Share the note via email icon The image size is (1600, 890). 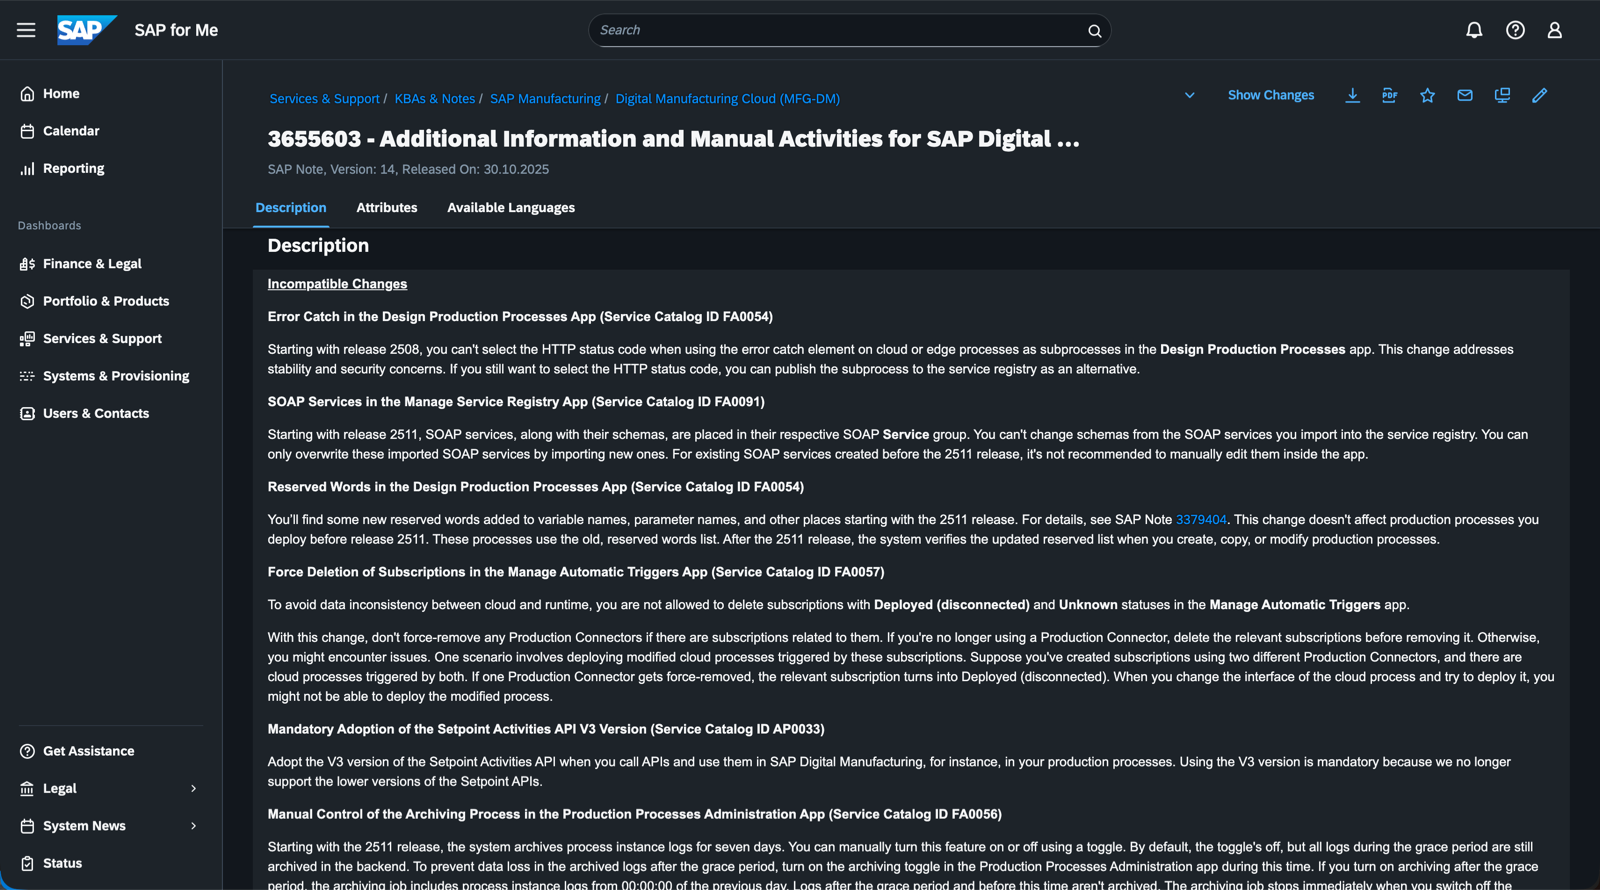click(1465, 95)
